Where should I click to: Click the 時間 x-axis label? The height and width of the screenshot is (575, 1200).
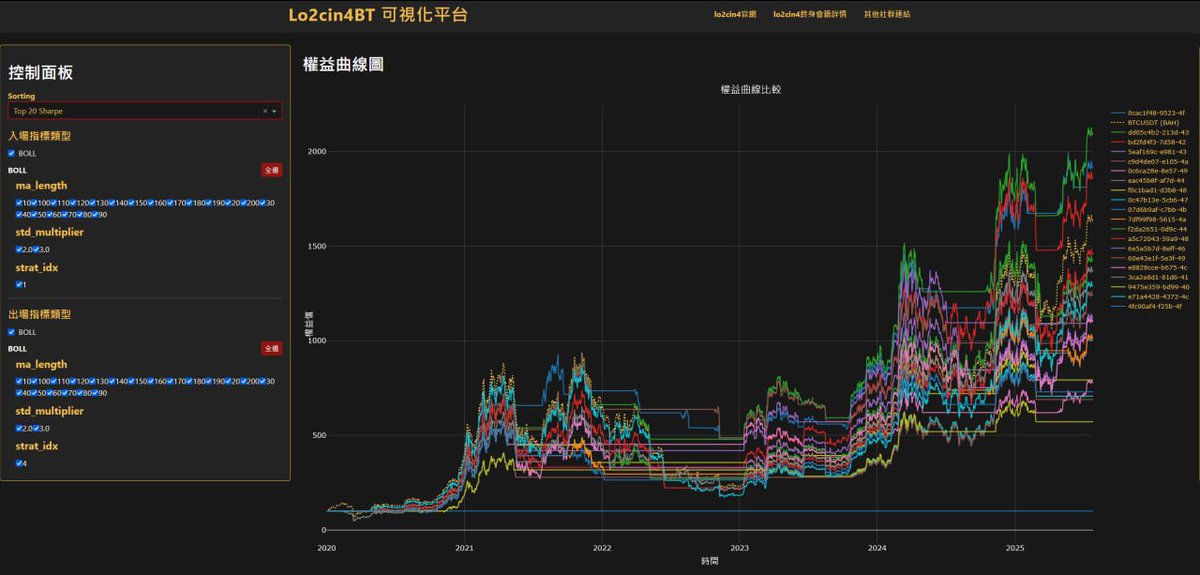(x=709, y=561)
